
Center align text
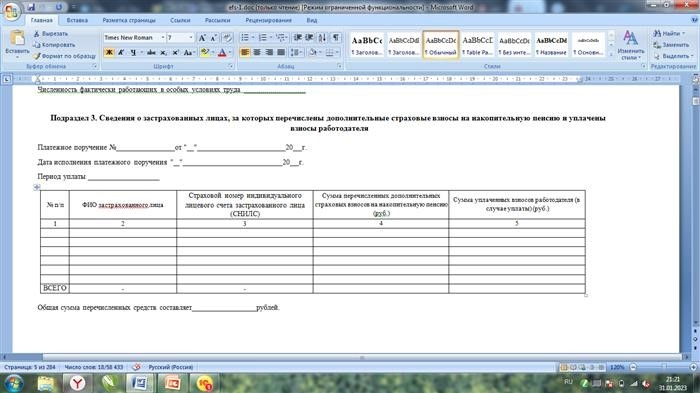pyautogui.click(x=257, y=52)
